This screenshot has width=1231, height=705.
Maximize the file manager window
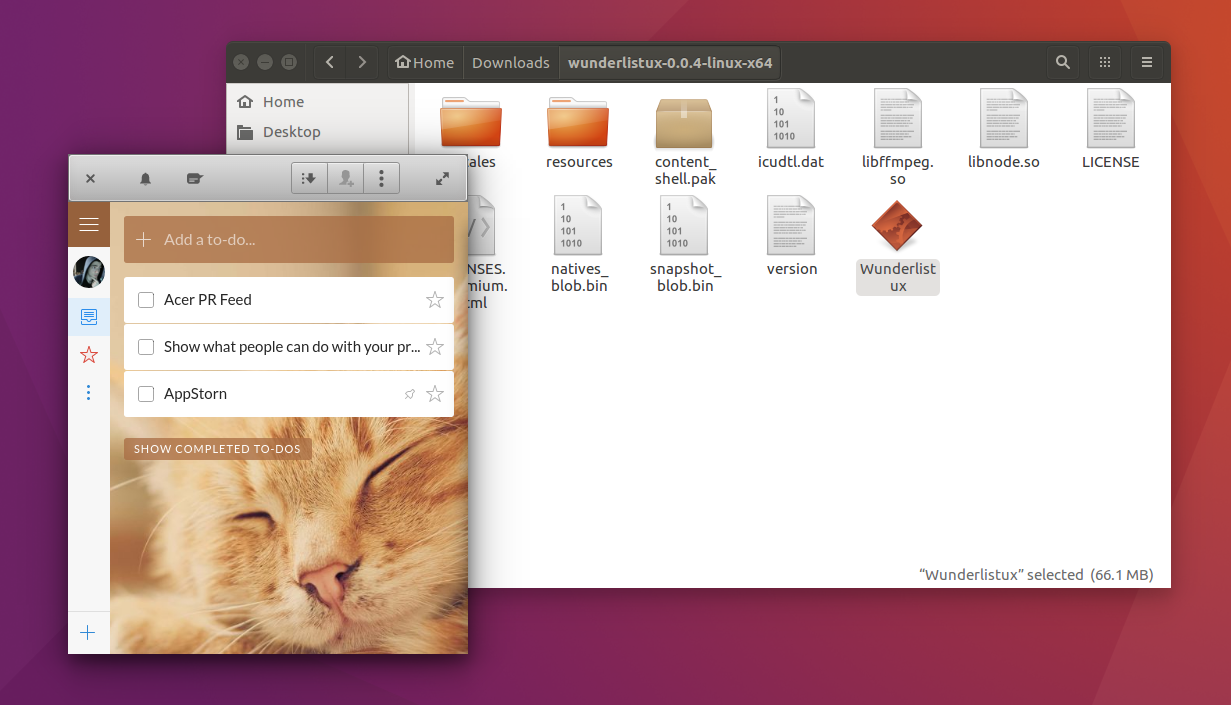click(289, 62)
